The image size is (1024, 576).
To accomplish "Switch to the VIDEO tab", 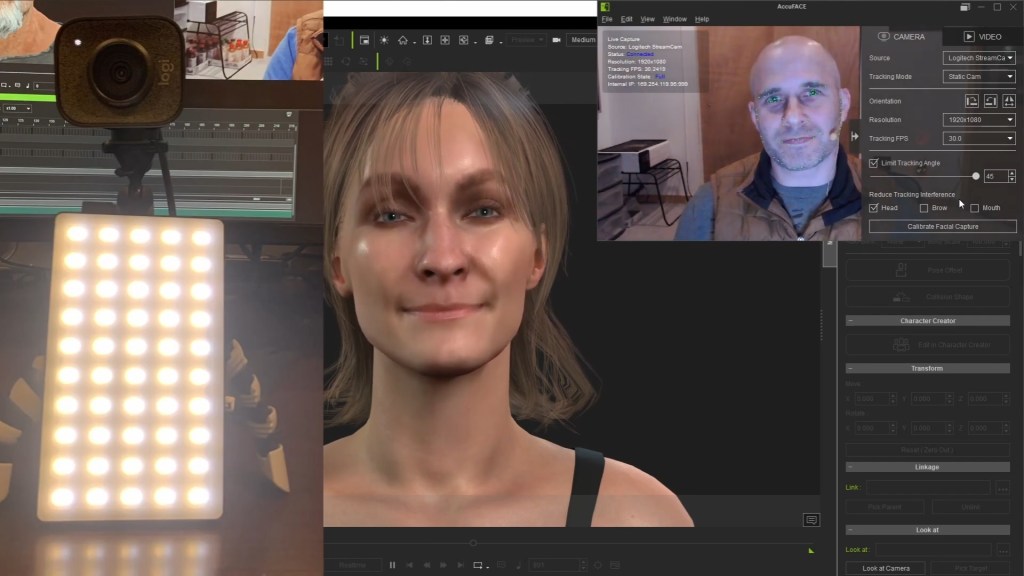I will point(982,37).
